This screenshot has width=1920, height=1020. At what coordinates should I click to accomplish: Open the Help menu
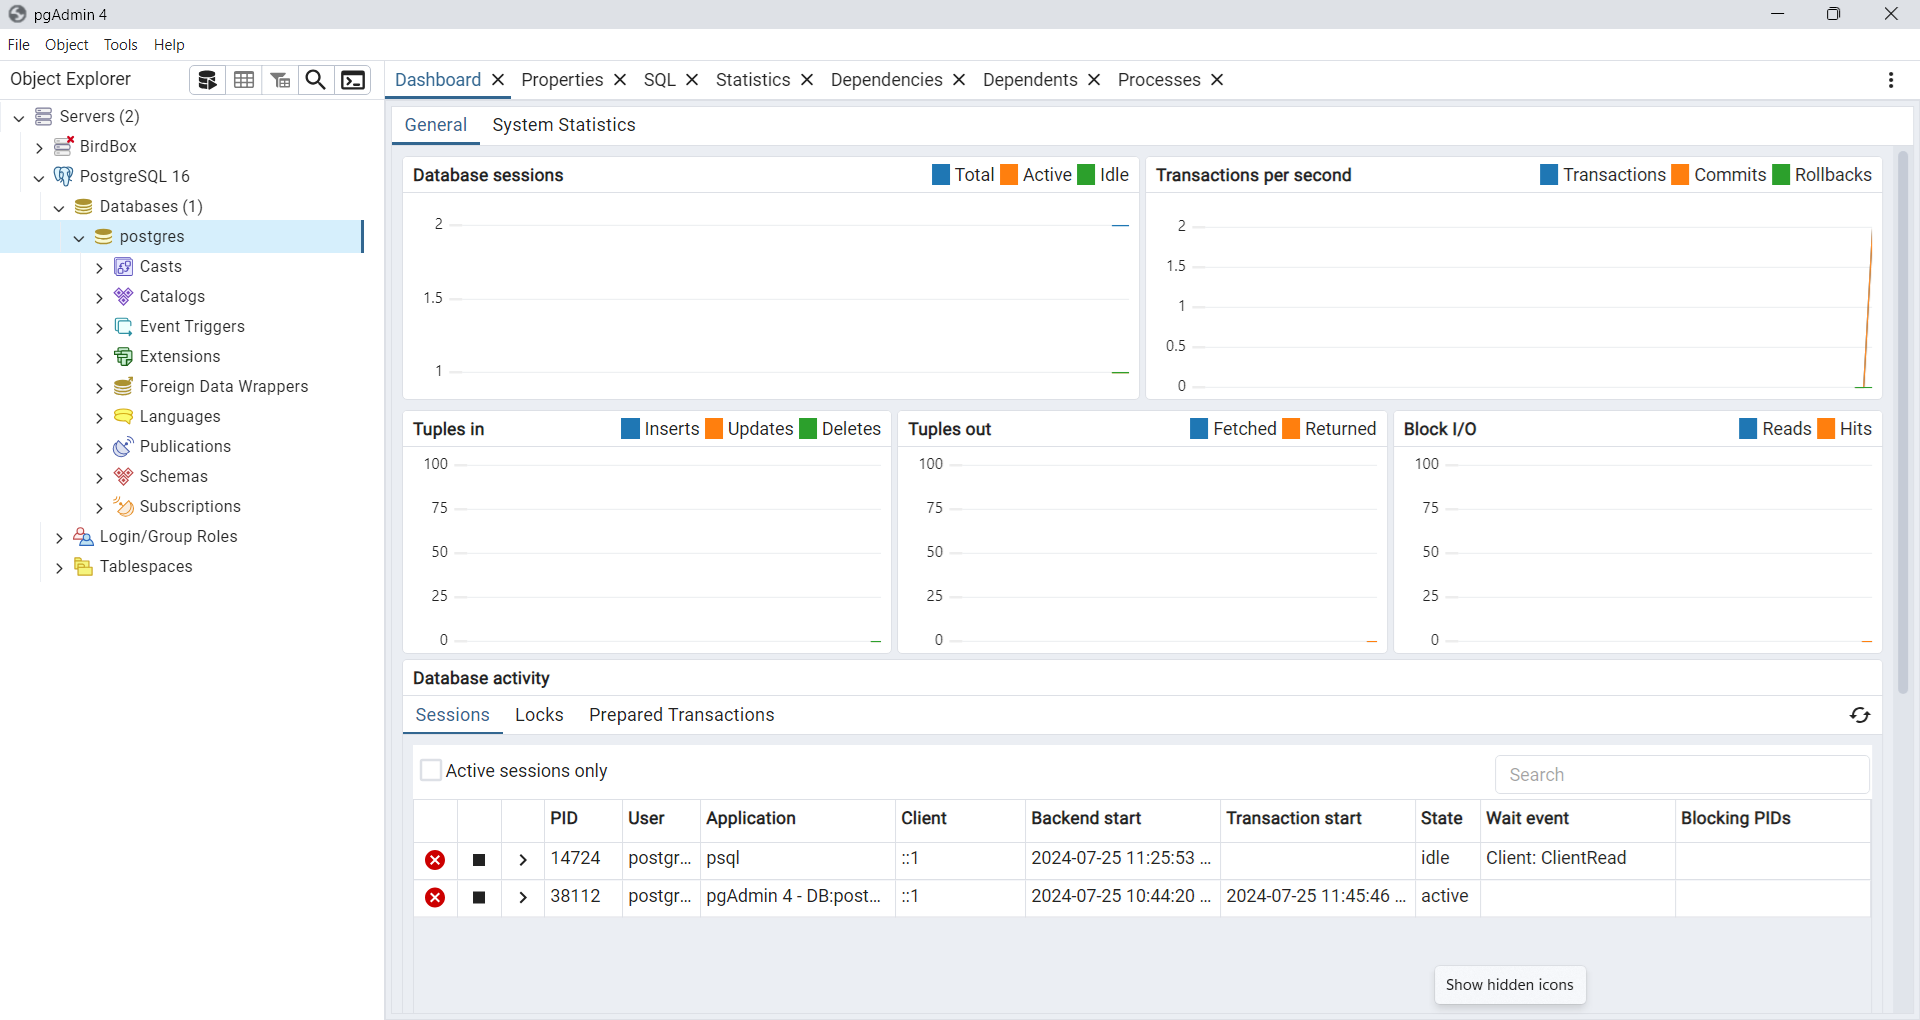click(x=169, y=45)
